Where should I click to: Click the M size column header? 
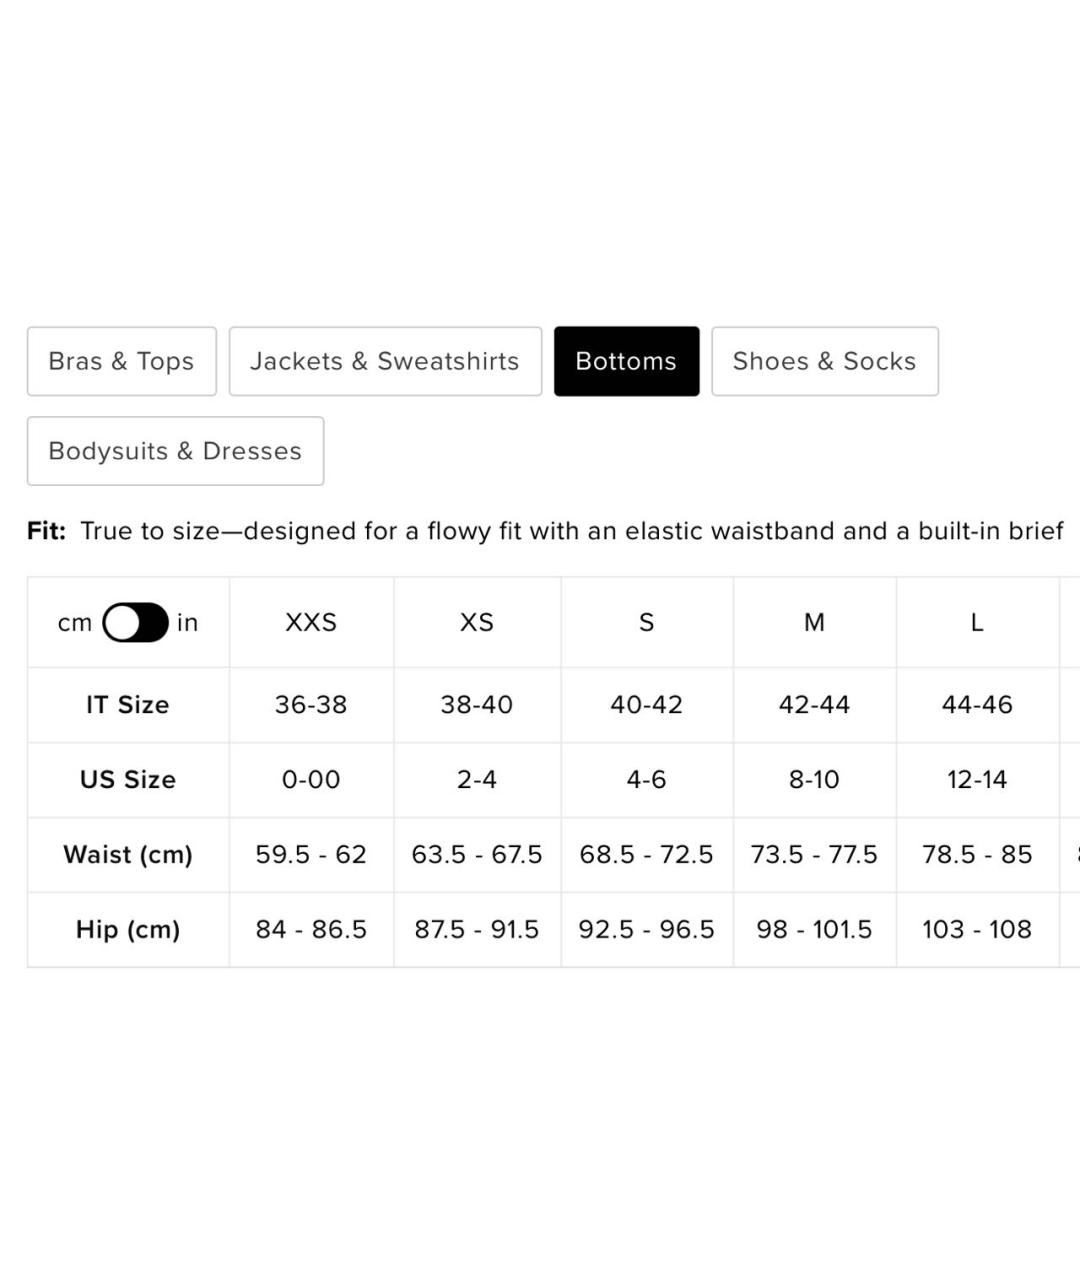[814, 622]
